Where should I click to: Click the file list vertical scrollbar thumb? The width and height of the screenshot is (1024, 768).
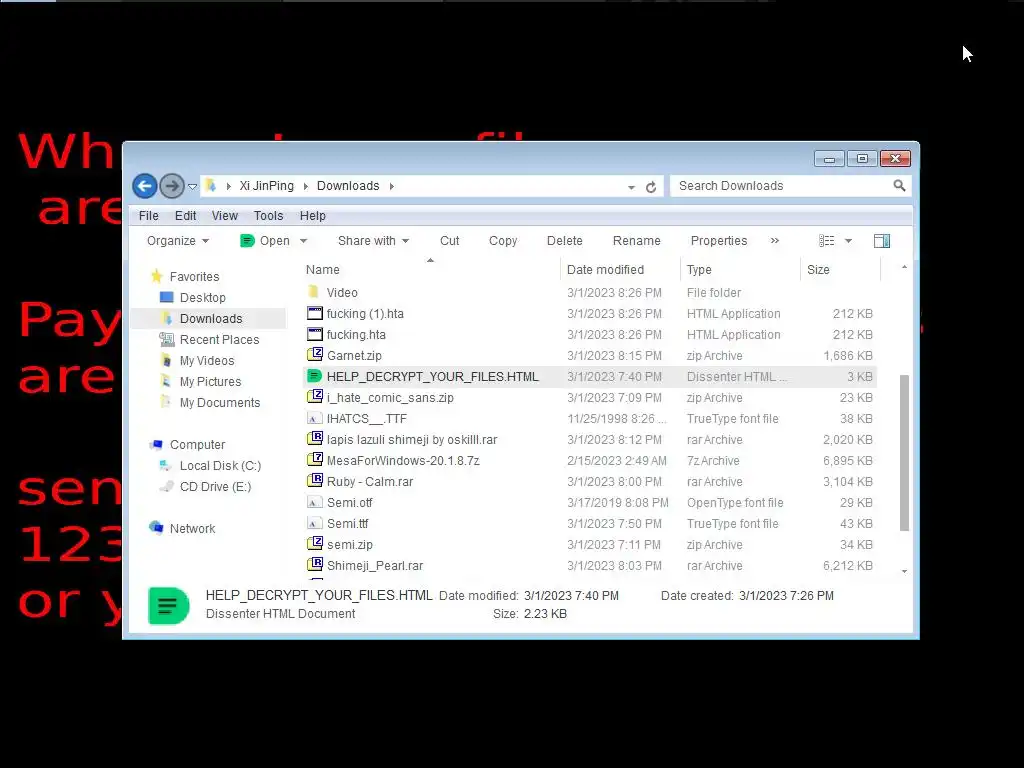point(904,453)
